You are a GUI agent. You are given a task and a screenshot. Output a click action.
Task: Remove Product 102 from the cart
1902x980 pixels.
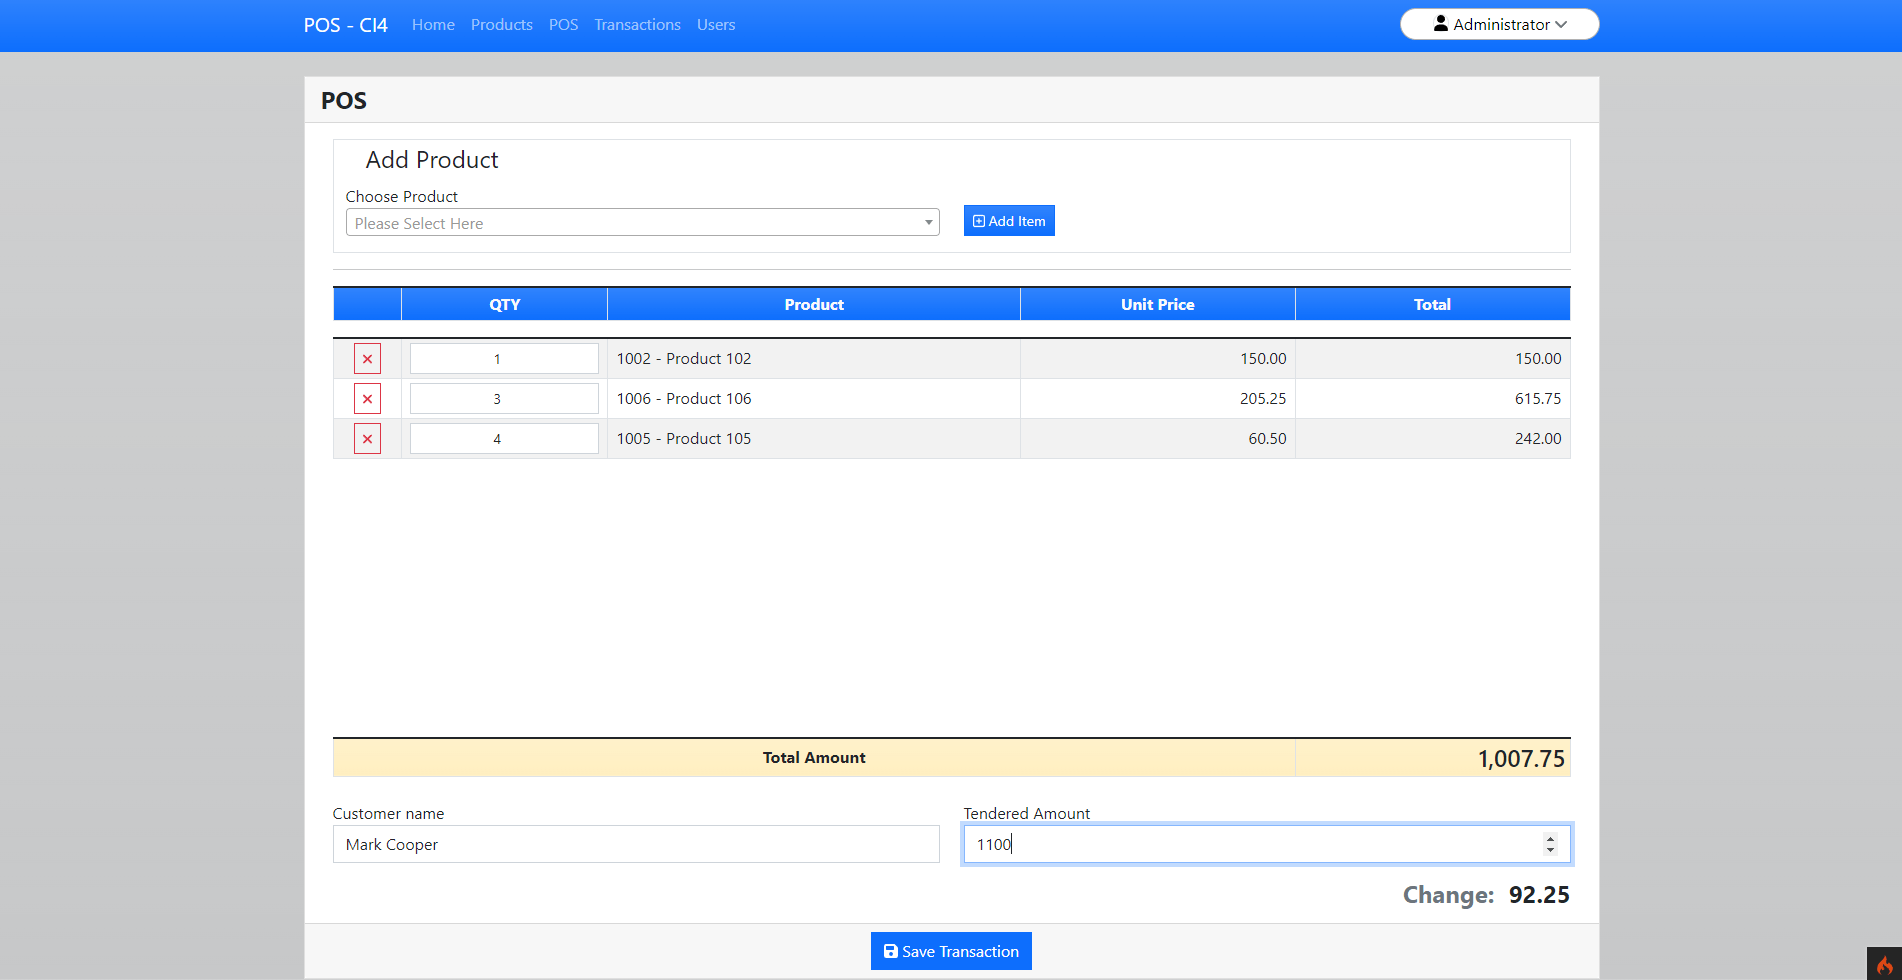[x=367, y=358]
